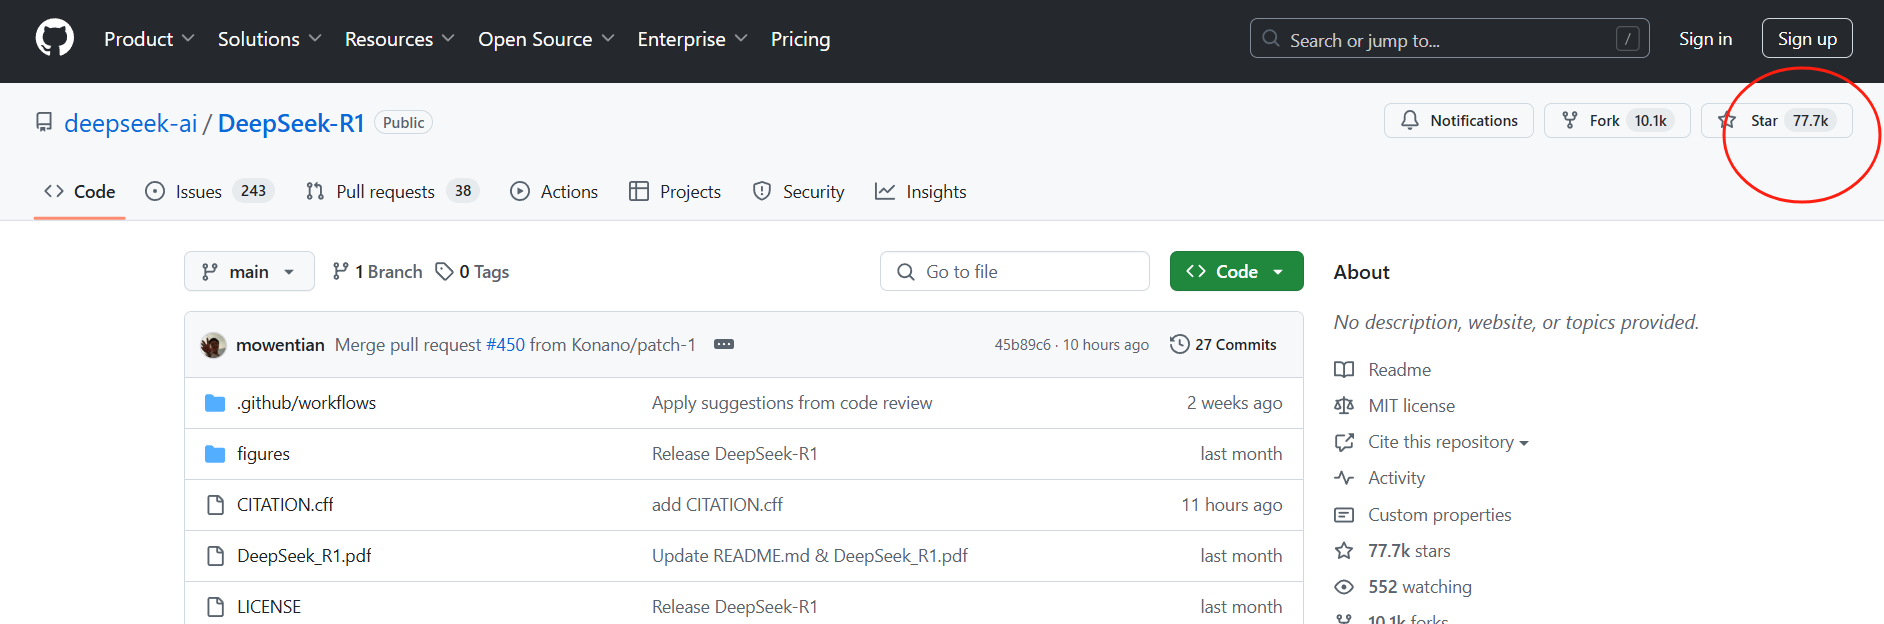The height and width of the screenshot is (624, 1884).
Task: Open pull request #450 link
Action: tap(505, 344)
